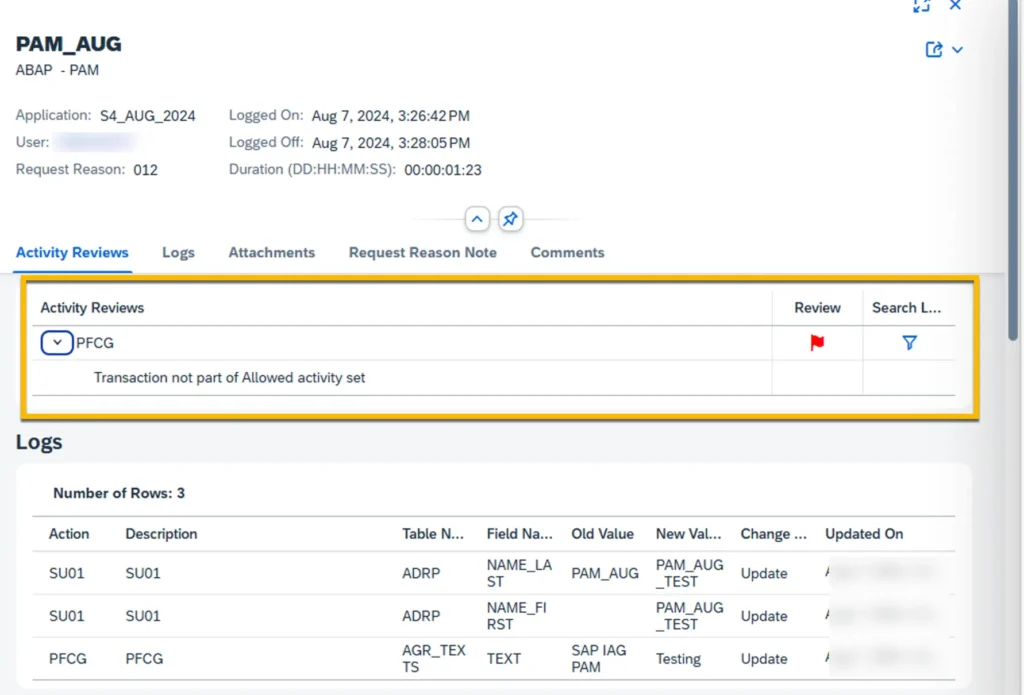
Task: Close the PAM_AUG detail panel
Action: click(955, 5)
